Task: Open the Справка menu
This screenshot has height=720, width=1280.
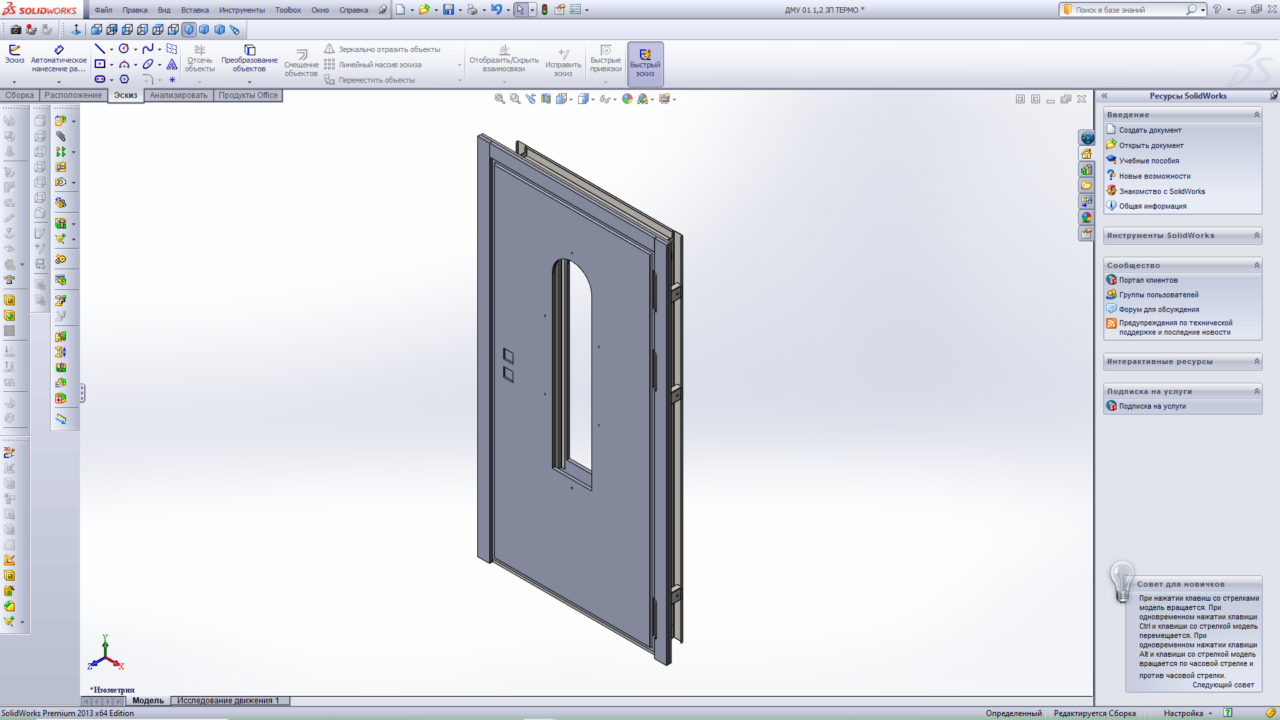Action: point(354,10)
